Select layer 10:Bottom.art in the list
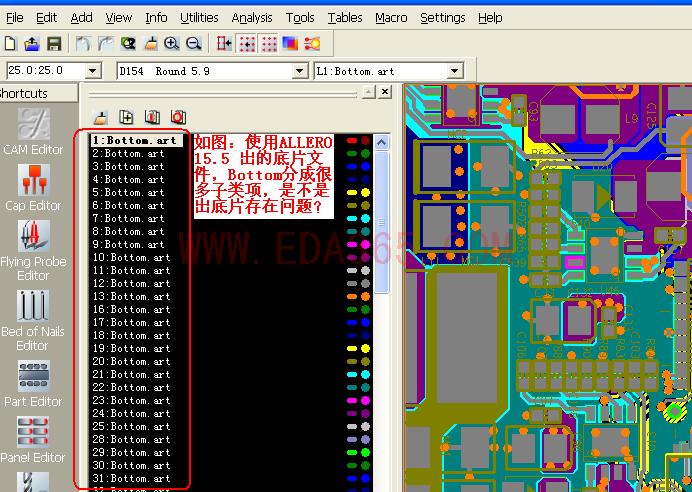Viewport: 692px width, 492px height. coord(130,258)
